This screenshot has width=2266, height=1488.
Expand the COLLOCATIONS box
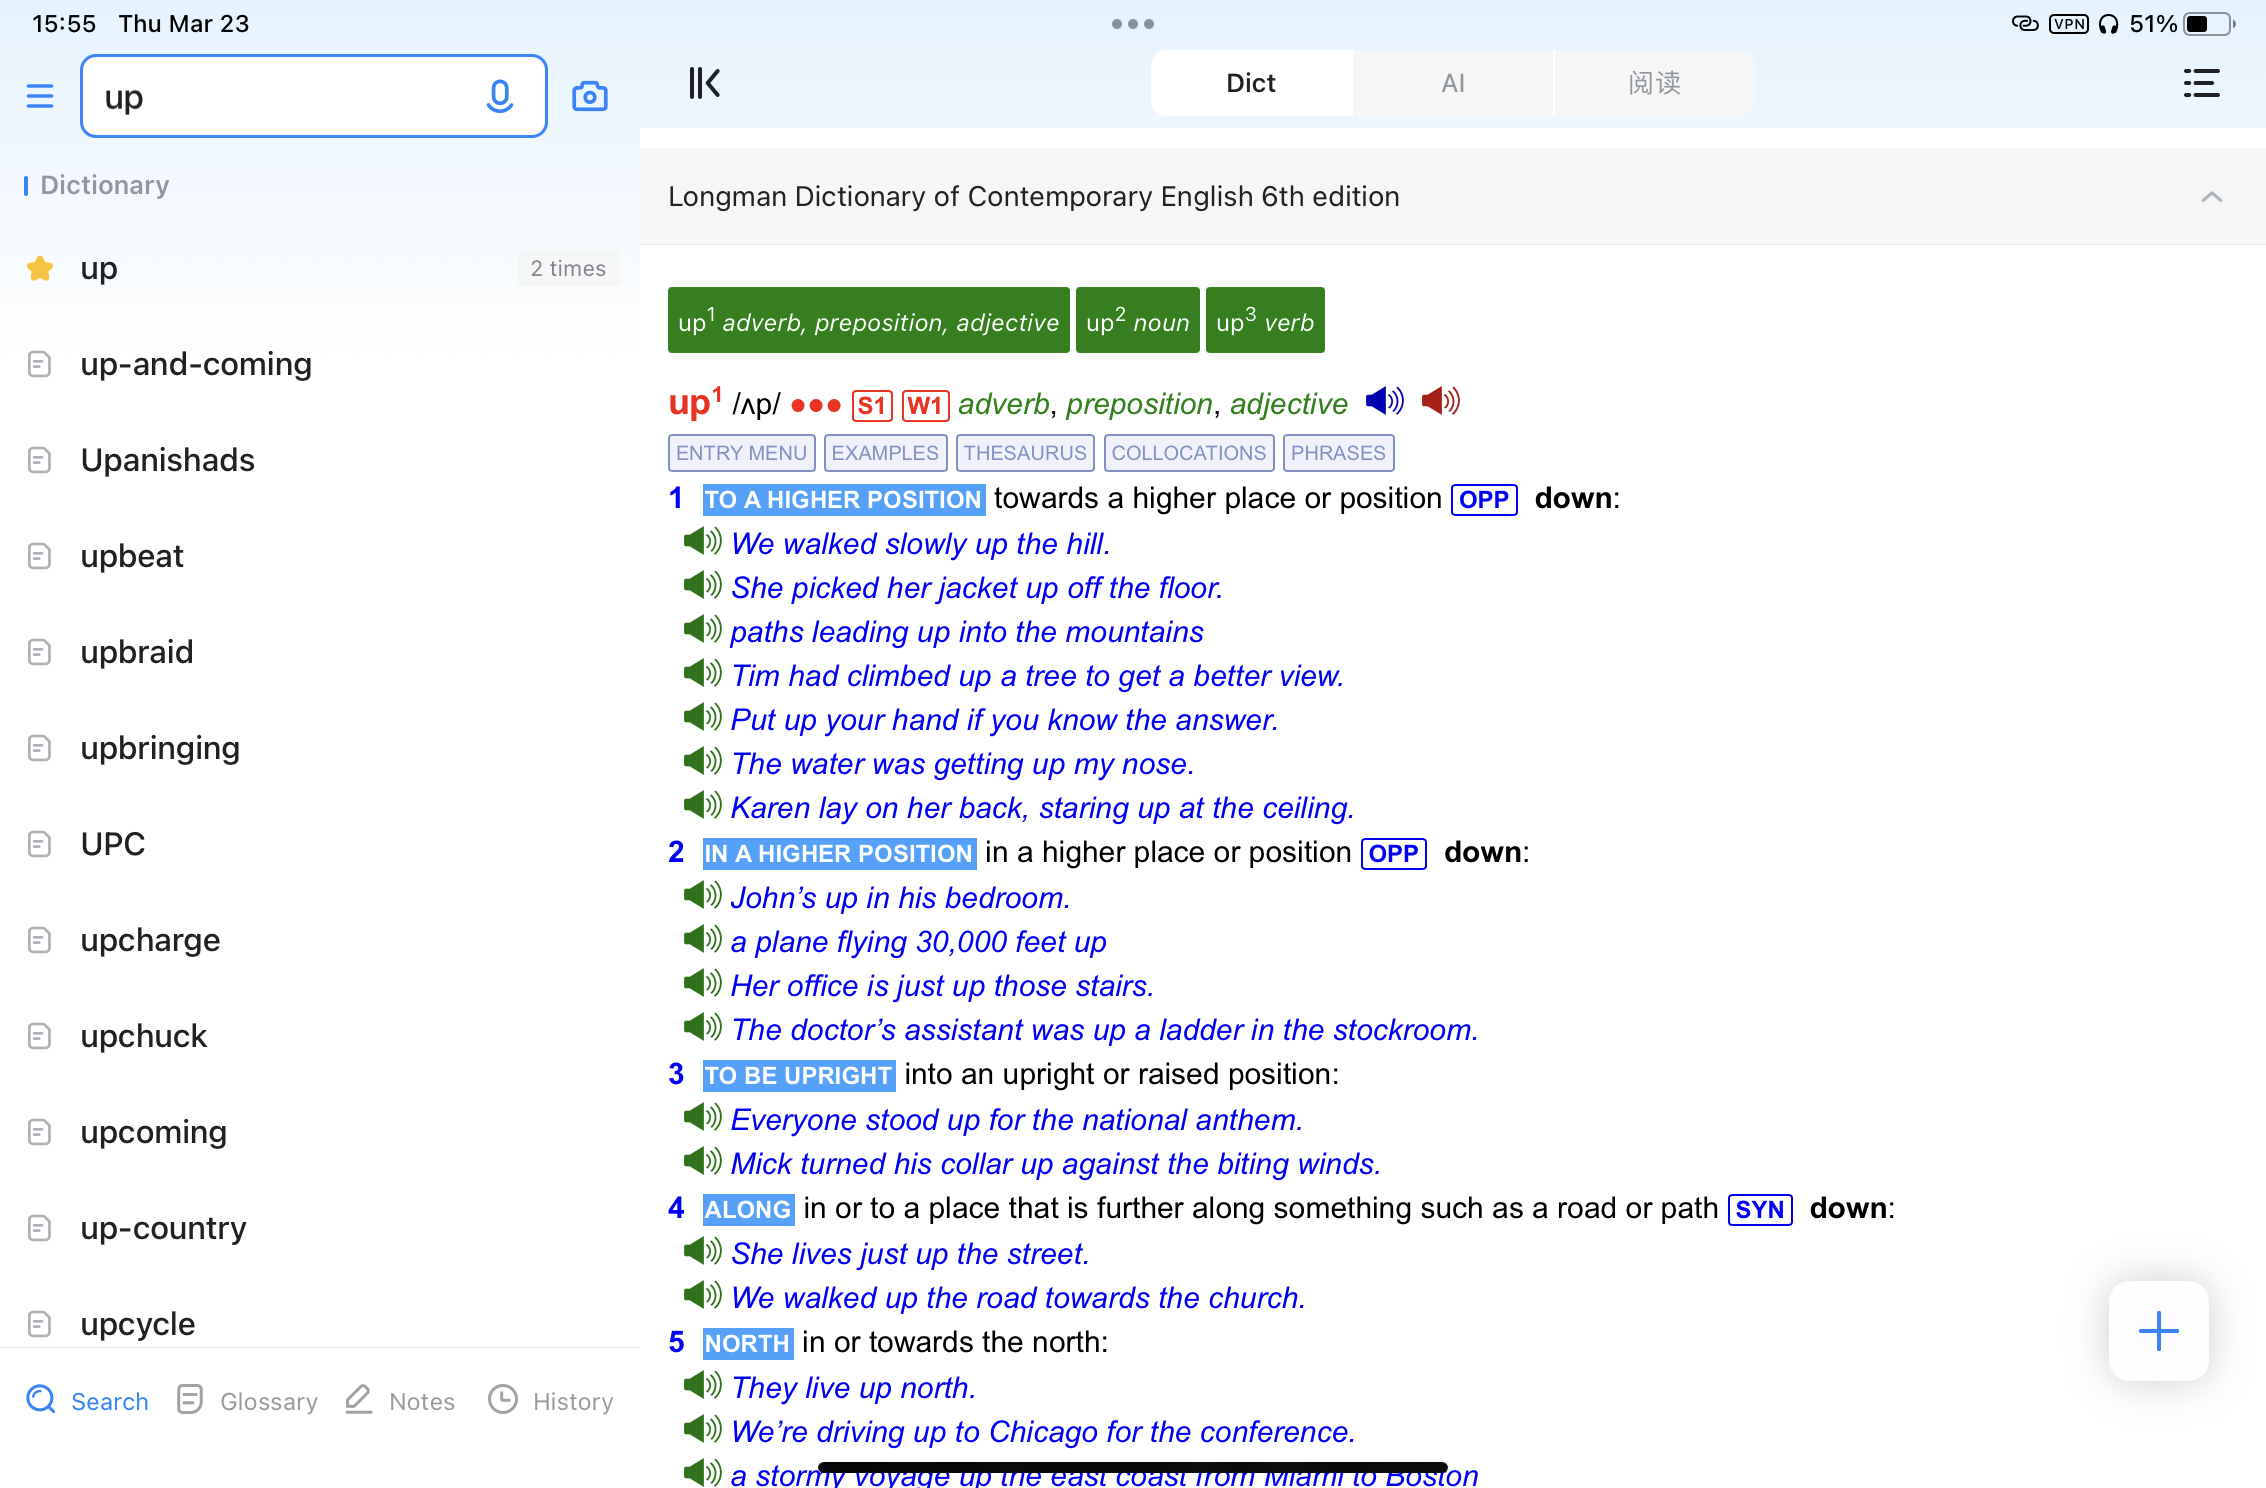pos(1188,453)
